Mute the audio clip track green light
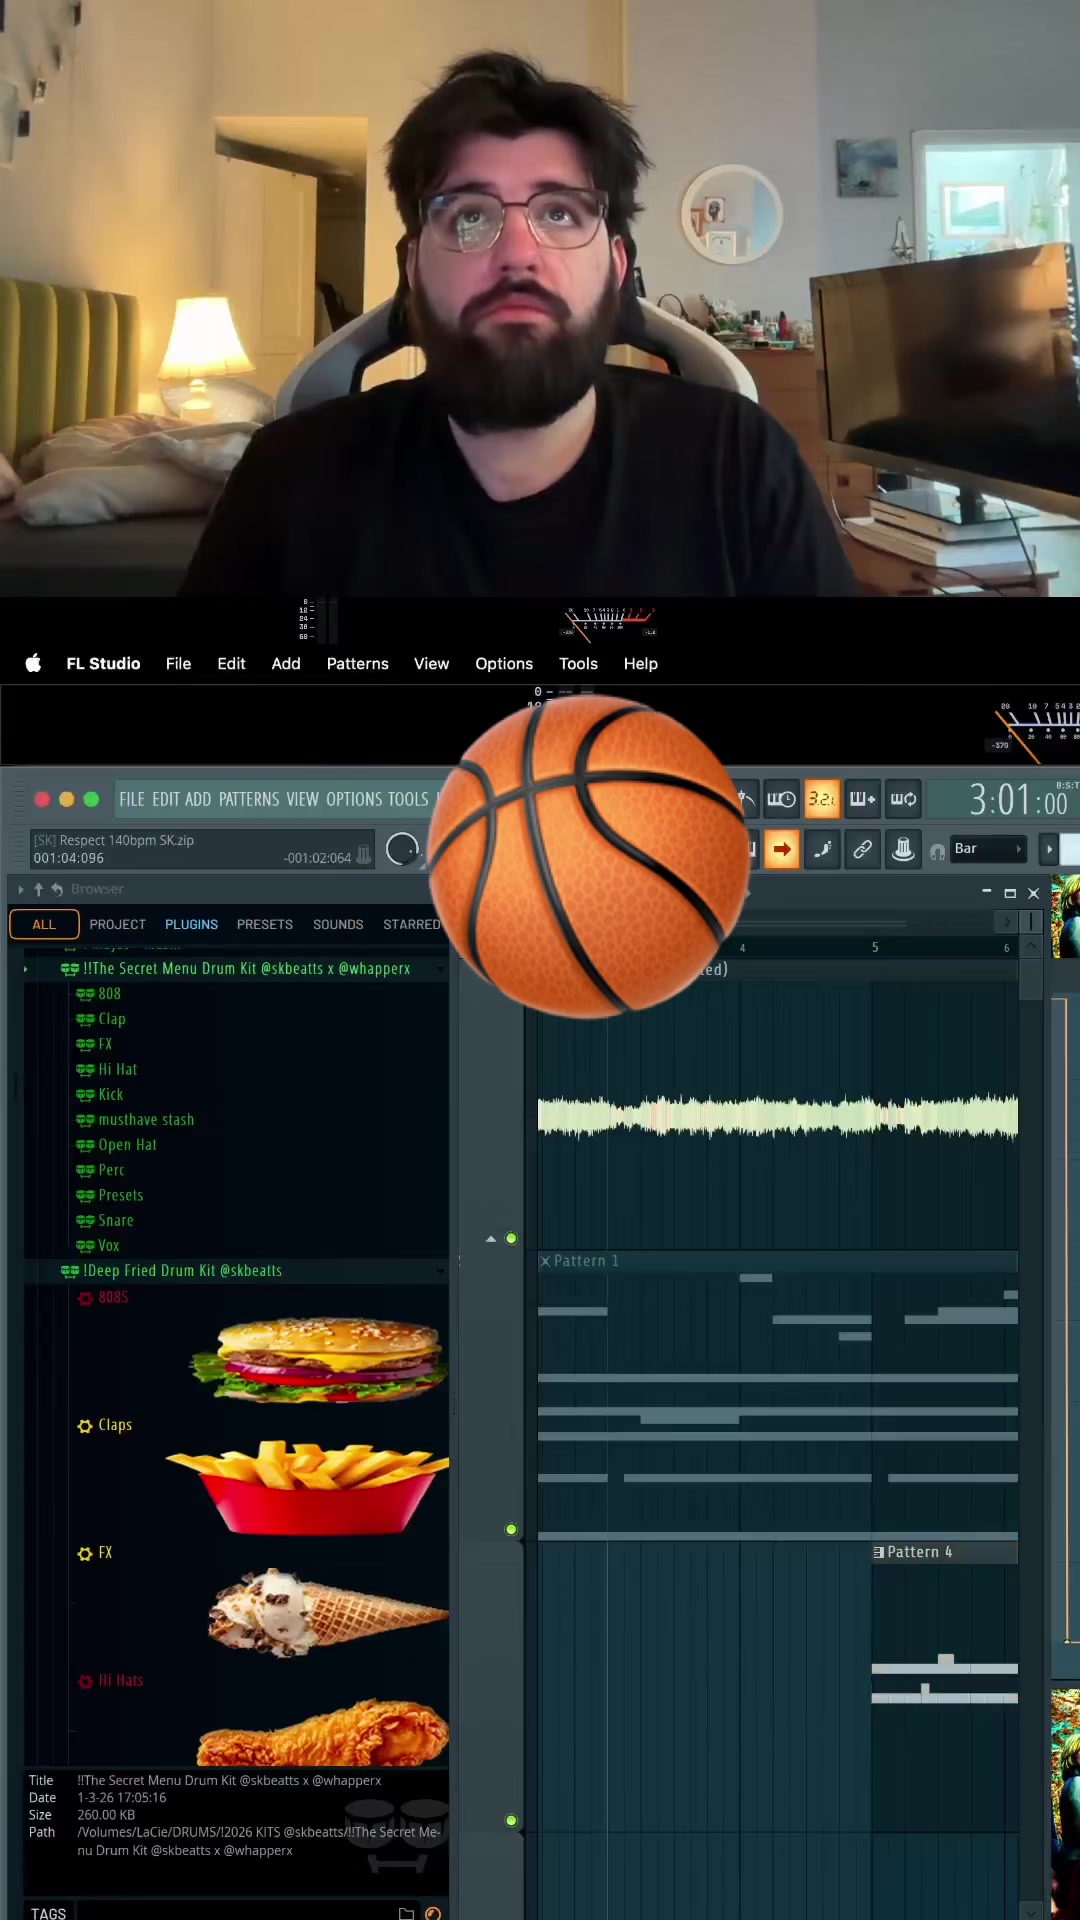 coord(511,1238)
